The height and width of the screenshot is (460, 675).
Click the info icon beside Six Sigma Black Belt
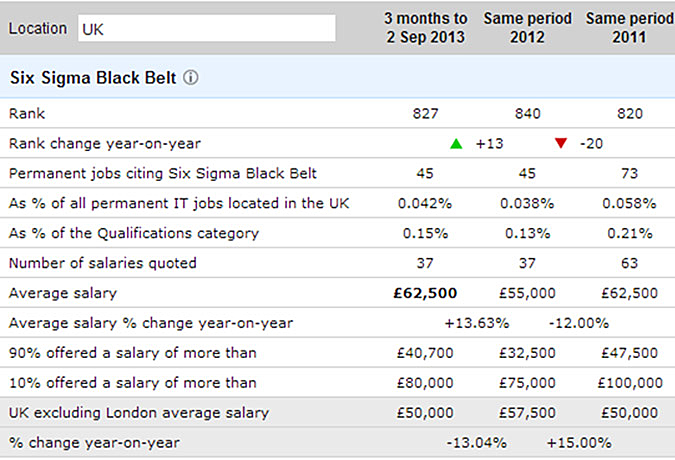[x=191, y=77]
